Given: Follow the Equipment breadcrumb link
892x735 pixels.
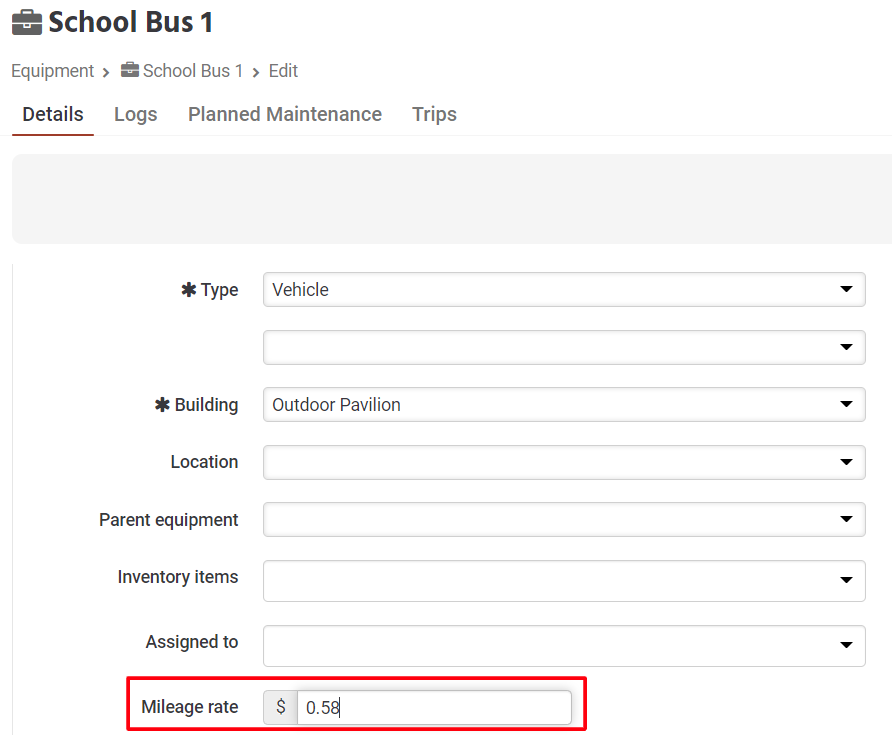Looking at the screenshot, I should (x=52, y=71).
